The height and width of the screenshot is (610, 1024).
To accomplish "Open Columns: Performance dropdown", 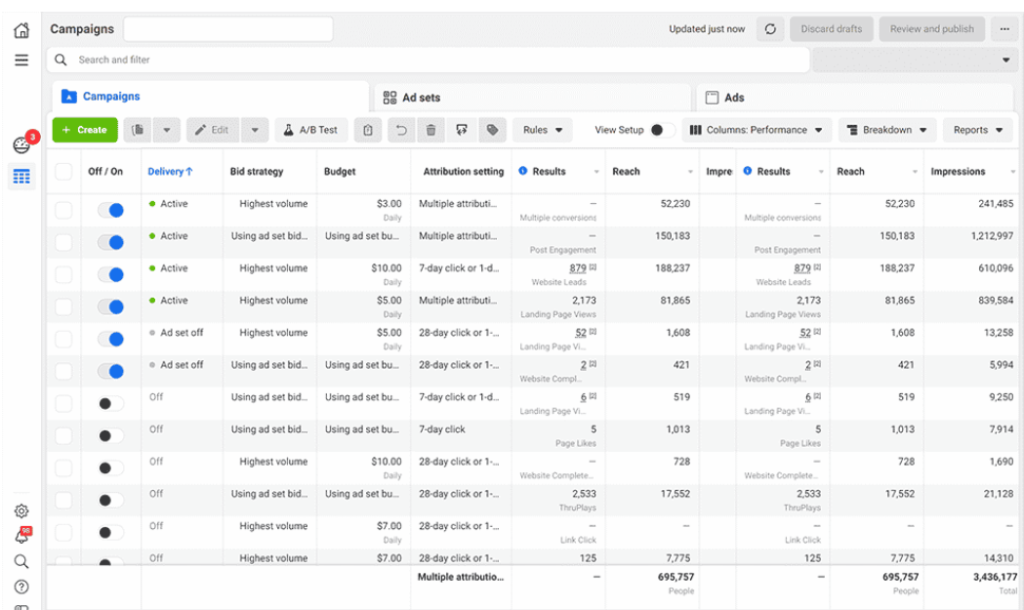I will tap(756, 130).
